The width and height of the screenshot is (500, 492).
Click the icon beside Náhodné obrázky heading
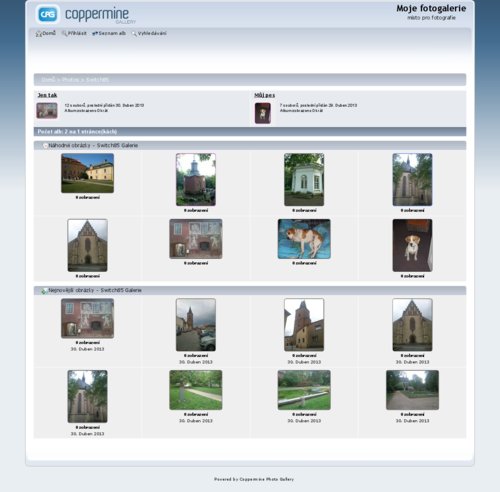point(45,146)
